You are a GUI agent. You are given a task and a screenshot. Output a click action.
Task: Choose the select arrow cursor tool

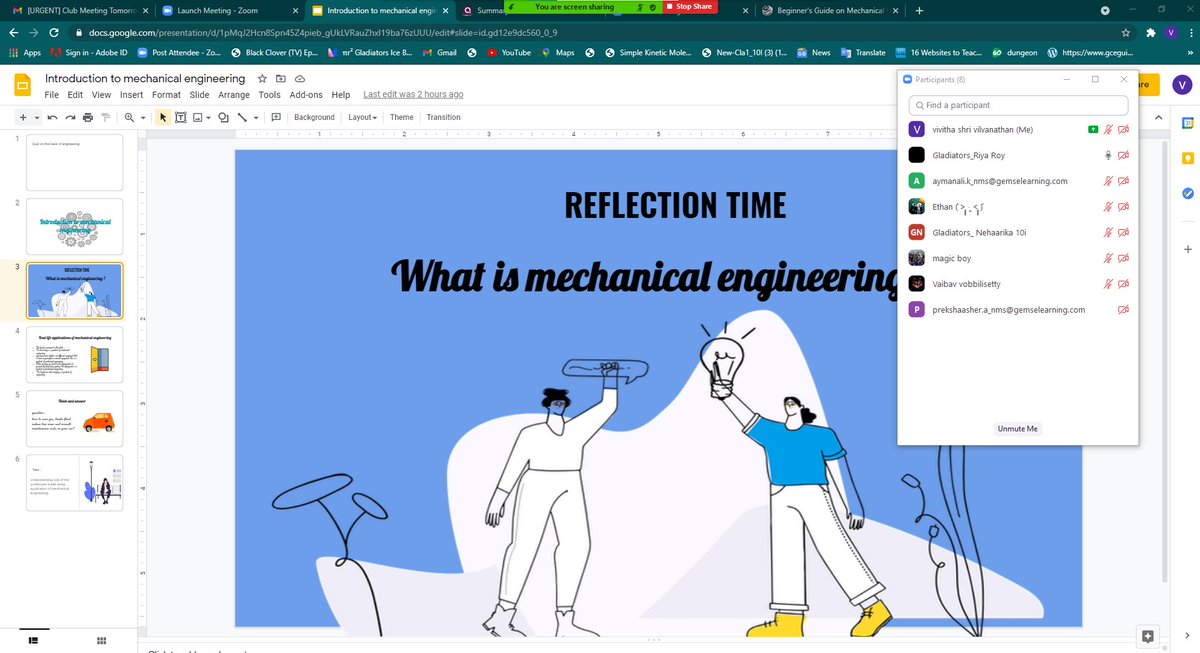[x=165, y=117]
